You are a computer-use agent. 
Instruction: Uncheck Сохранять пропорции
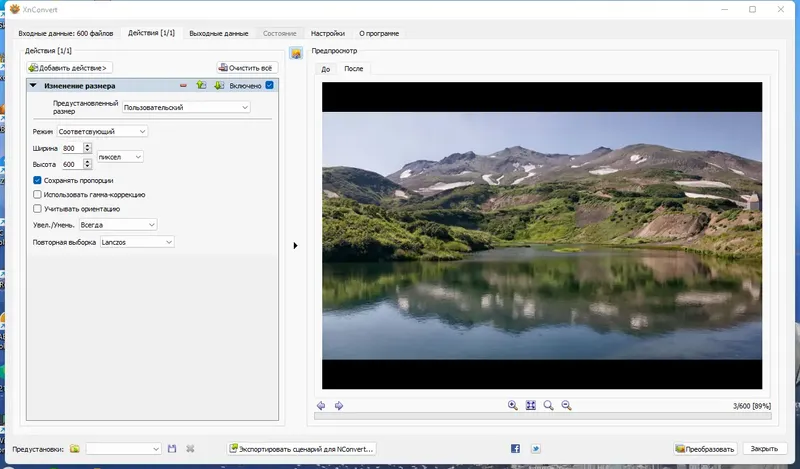[x=37, y=180]
